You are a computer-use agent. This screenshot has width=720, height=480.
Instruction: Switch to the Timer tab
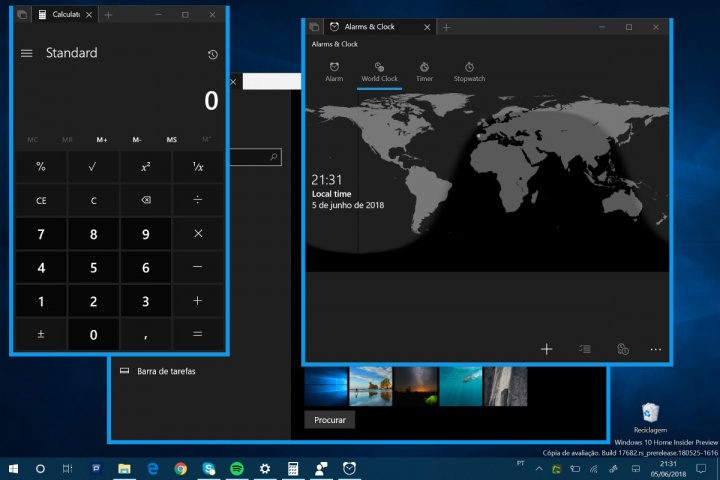(x=424, y=72)
